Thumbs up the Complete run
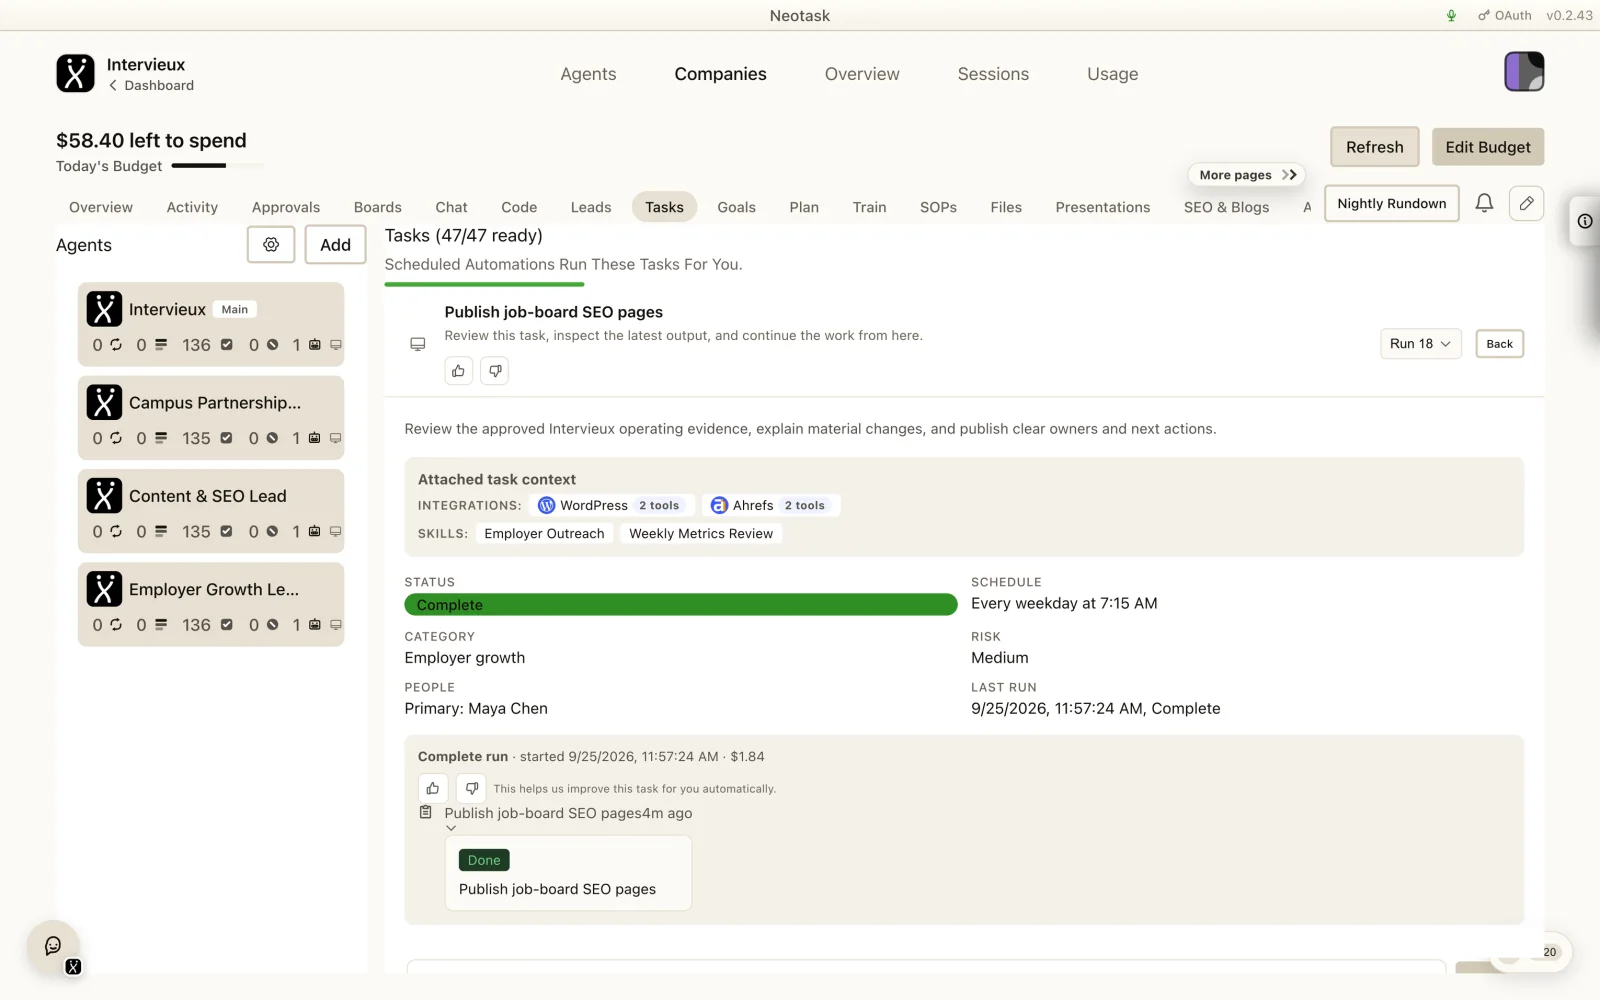 coord(433,788)
